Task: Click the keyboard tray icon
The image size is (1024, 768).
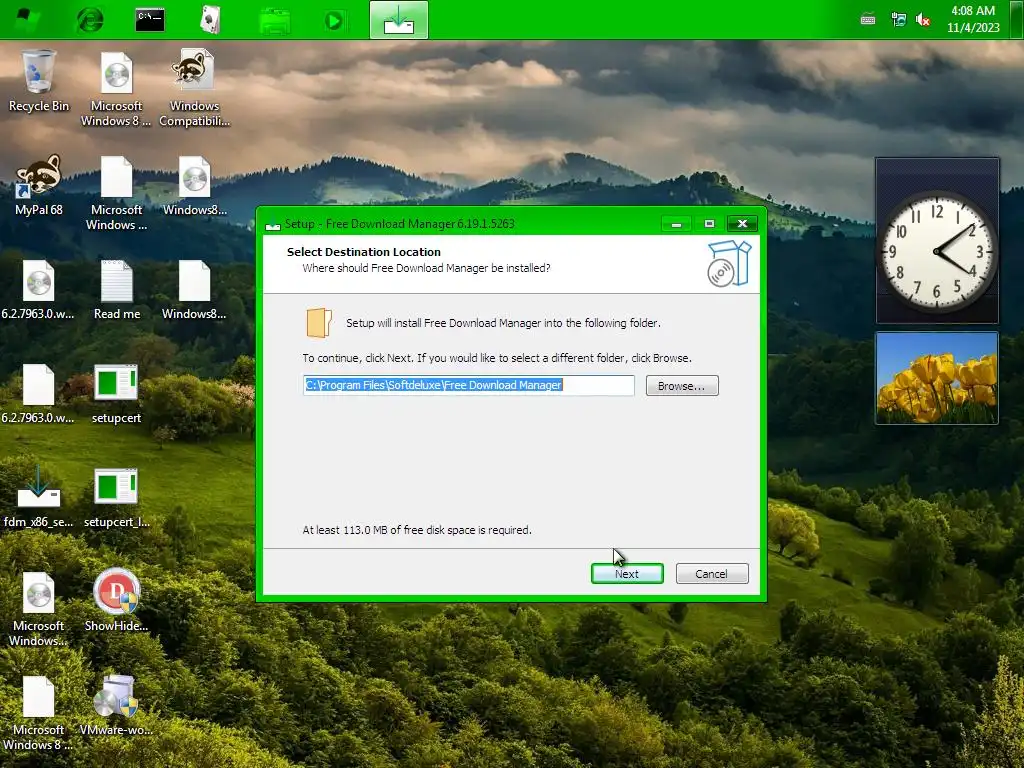Action: 868,20
